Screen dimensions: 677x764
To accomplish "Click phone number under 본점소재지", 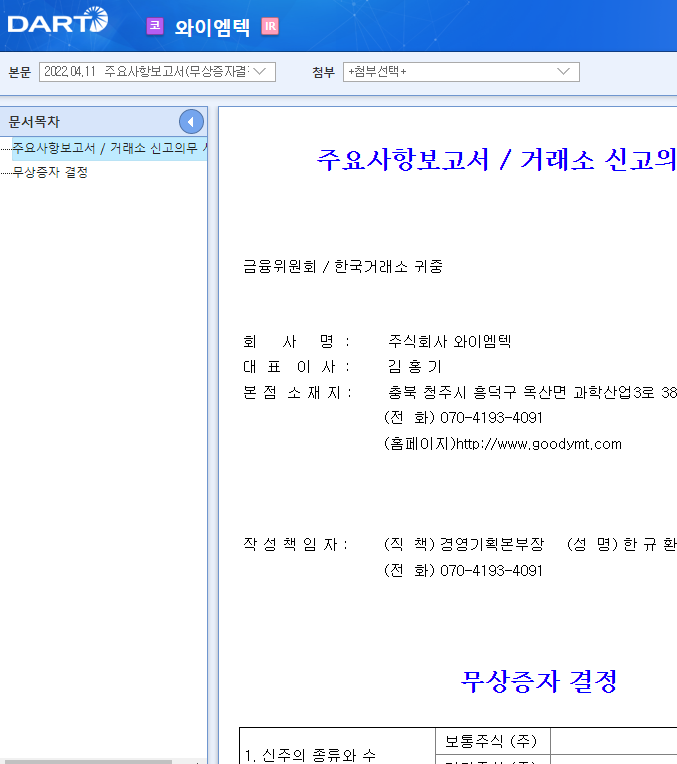I will pyautogui.click(x=491, y=418).
